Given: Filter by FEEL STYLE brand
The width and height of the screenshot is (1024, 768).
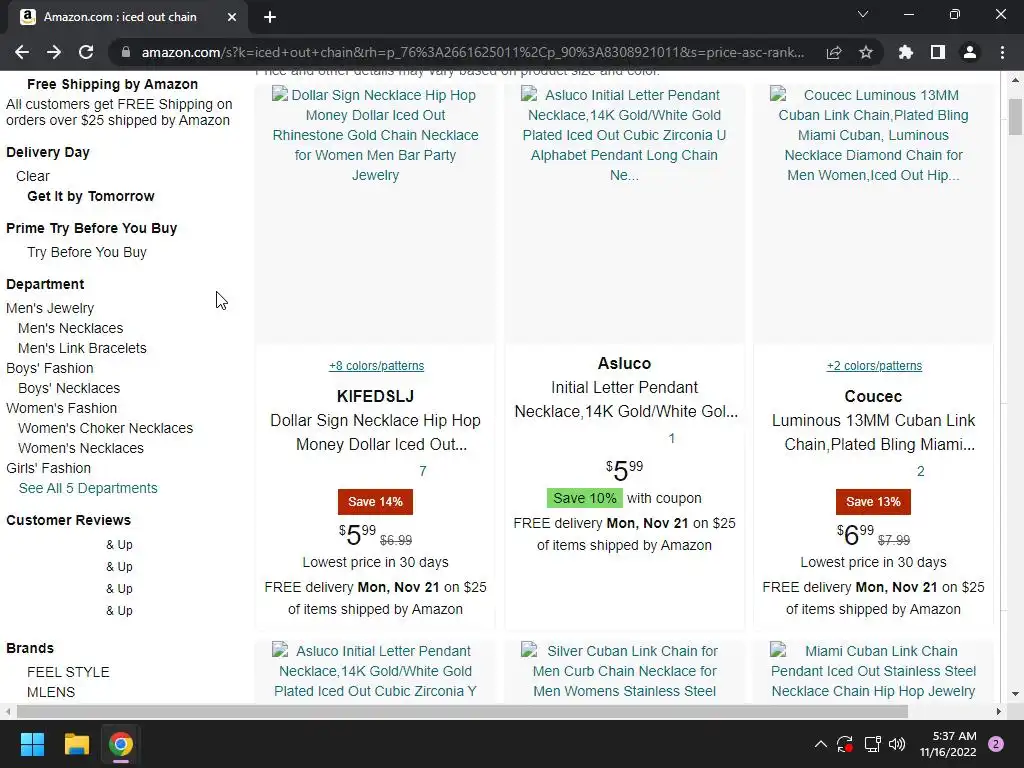Looking at the screenshot, I should coord(68,672).
